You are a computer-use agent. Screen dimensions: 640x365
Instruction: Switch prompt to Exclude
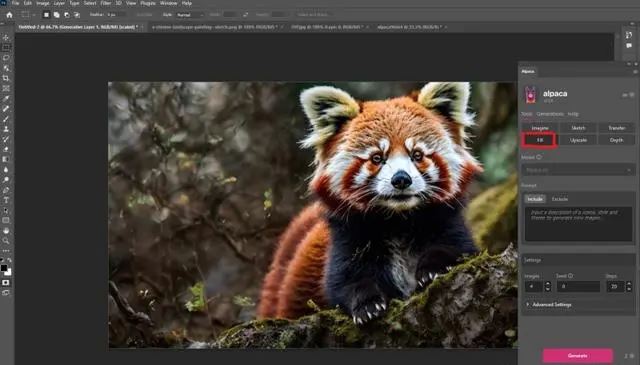pyautogui.click(x=560, y=199)
